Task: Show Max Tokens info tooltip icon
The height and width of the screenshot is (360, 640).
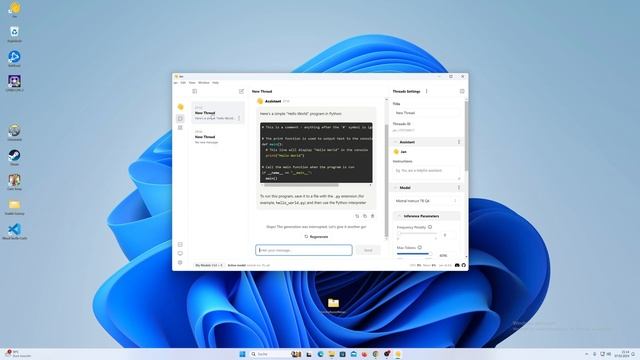Action: (420, 247)
